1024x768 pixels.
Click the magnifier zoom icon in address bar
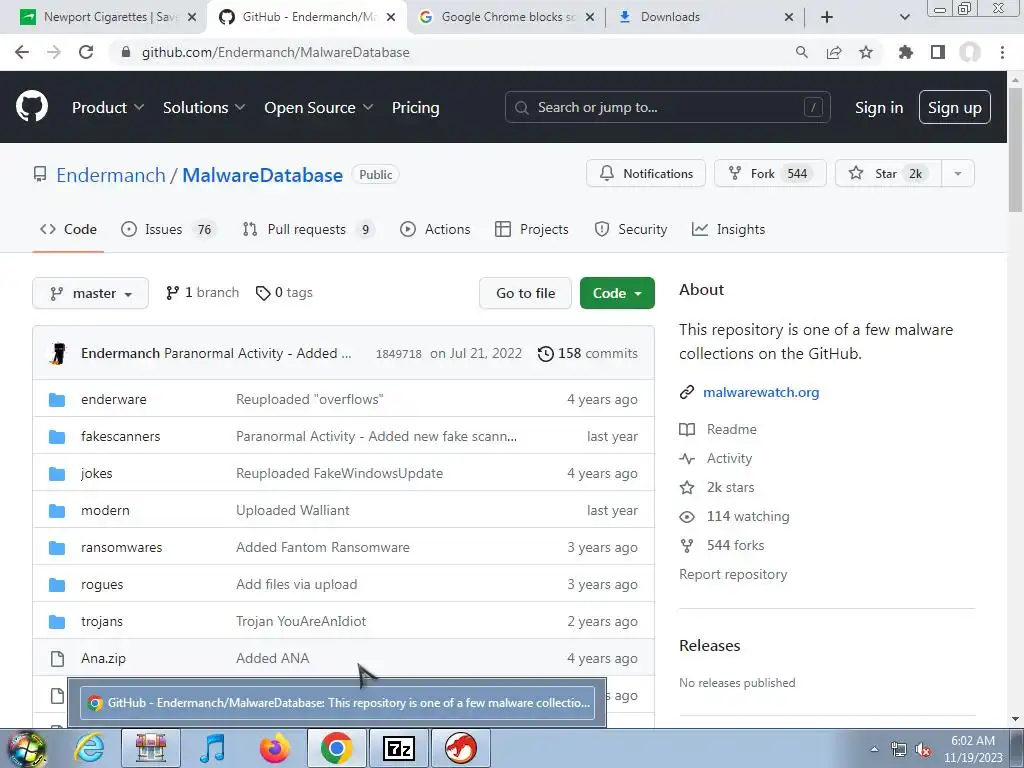pos(801,52)
